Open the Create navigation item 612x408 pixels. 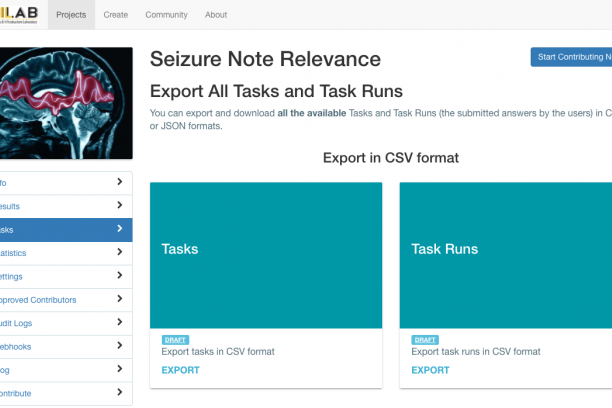coord(116,15)
